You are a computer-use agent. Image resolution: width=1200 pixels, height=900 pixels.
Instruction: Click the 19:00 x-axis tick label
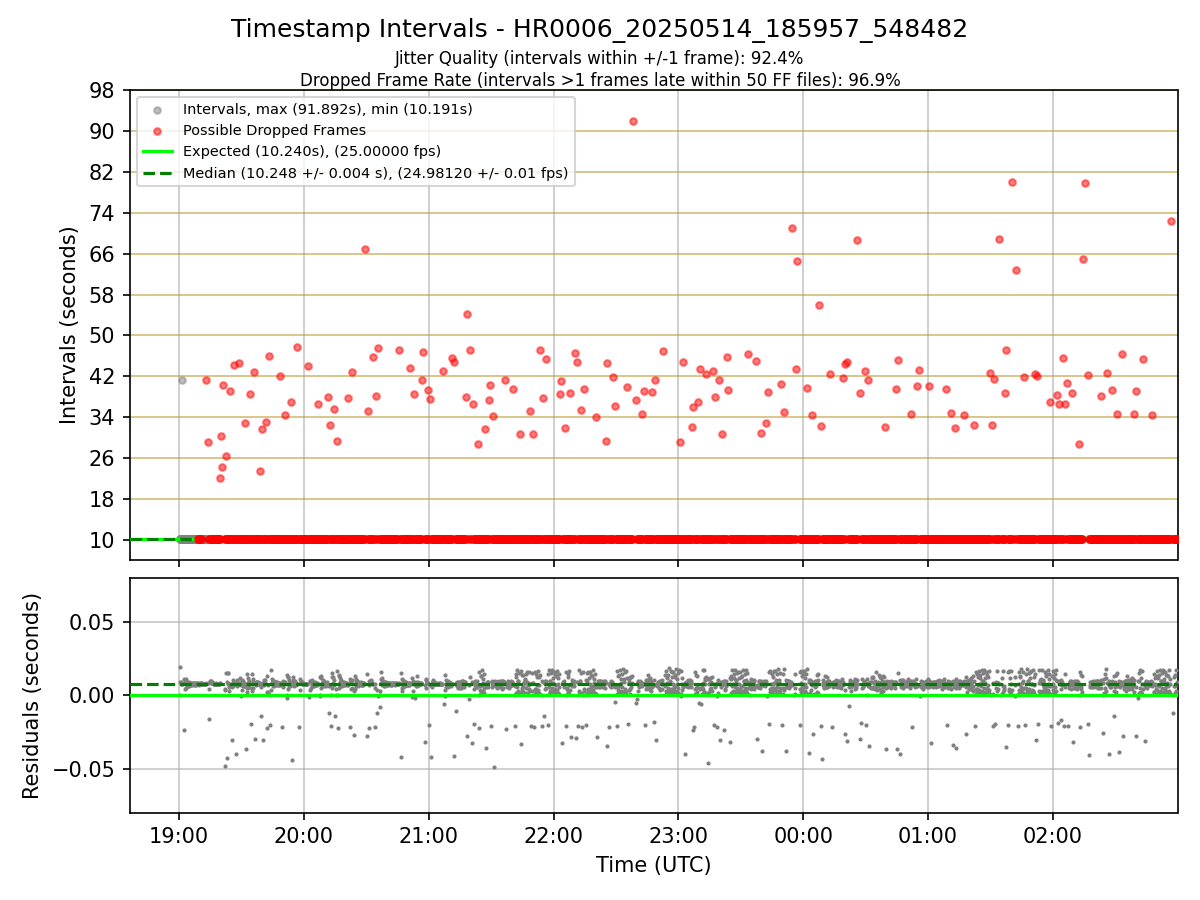click(x=179, y=835)
